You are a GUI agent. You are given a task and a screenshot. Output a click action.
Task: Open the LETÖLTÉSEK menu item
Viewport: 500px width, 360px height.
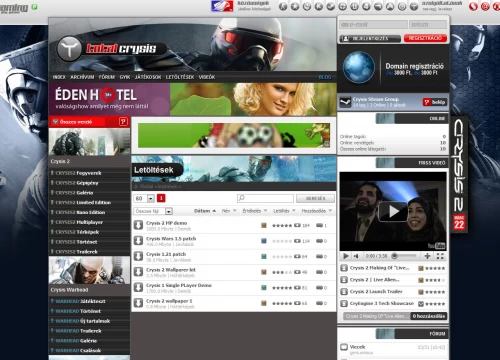[x=180, y=77]
